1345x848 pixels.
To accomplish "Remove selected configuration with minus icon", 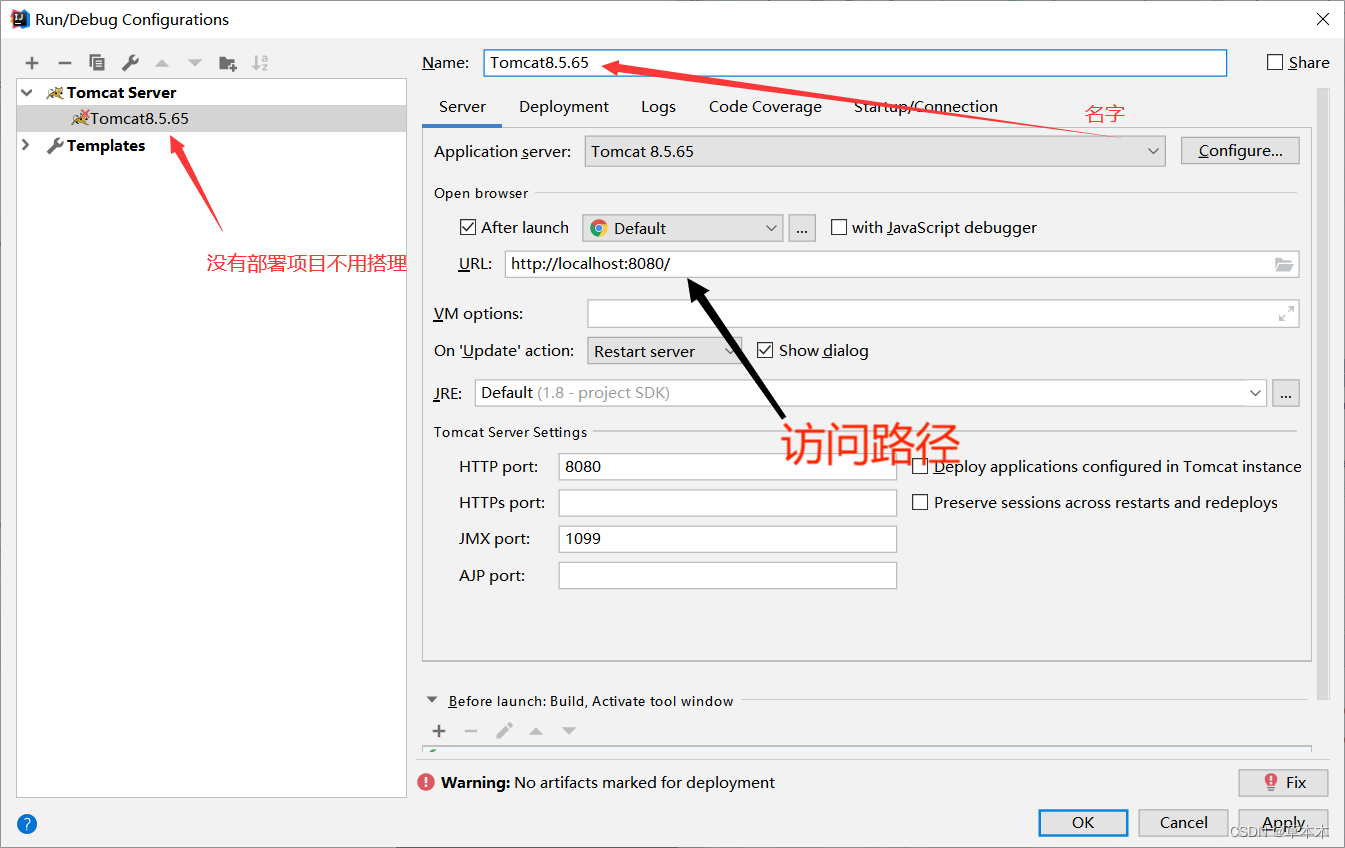I will (64, 63).
